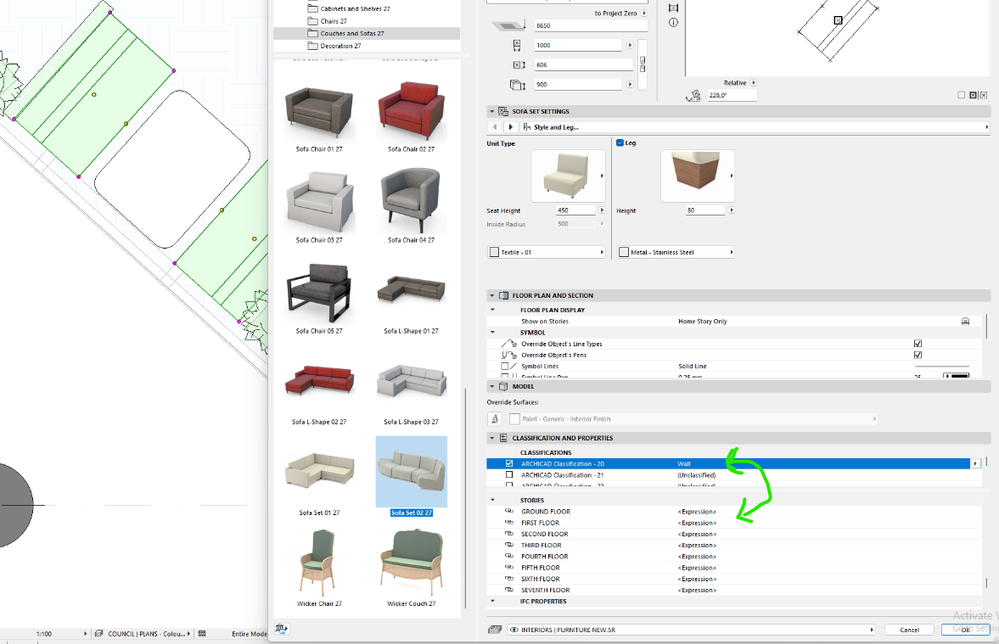Click the rotation angle icon
Screen dimensions: 999x644
[x=693, y=96]
